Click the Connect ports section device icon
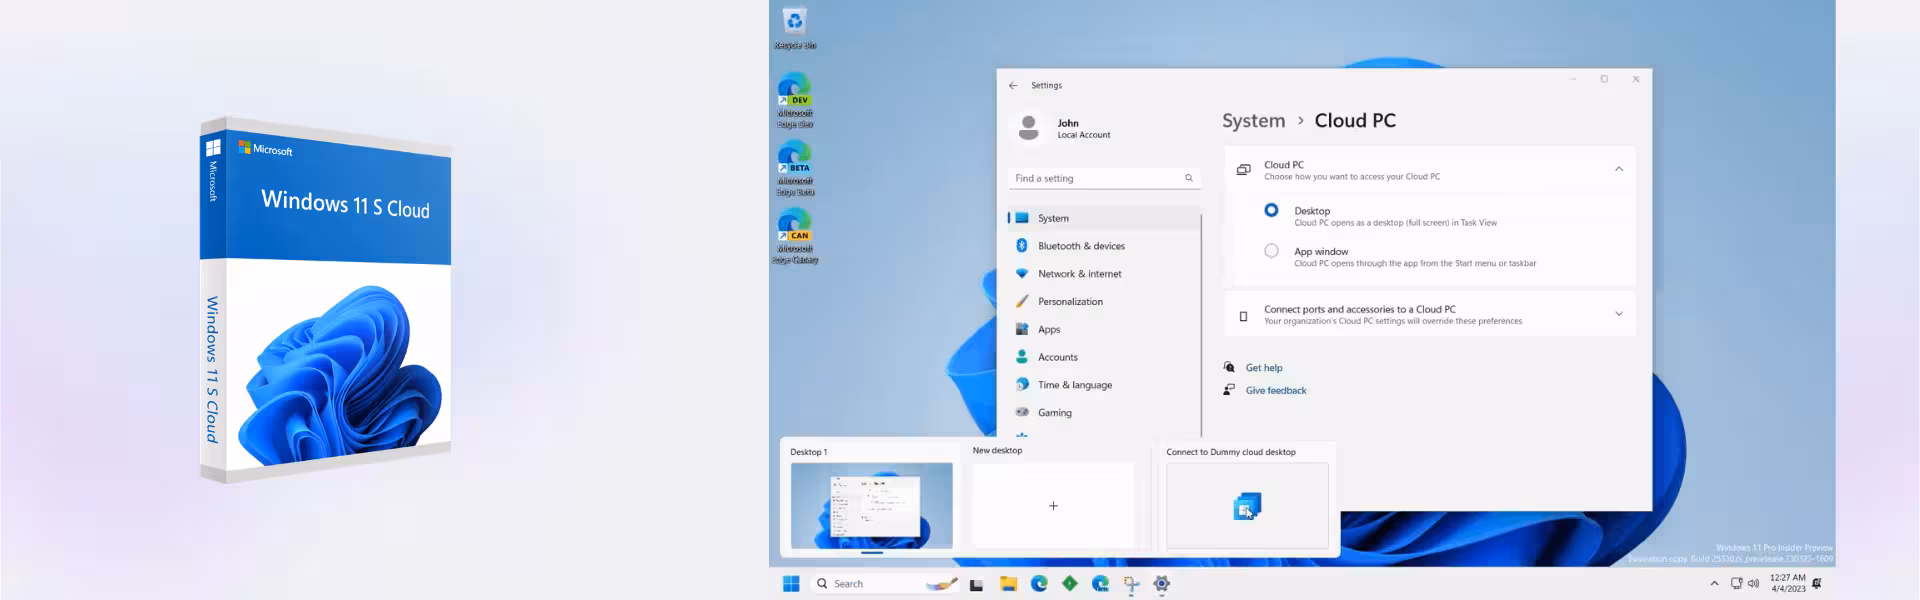The image size is (1920, 600). pos(1243,316)
